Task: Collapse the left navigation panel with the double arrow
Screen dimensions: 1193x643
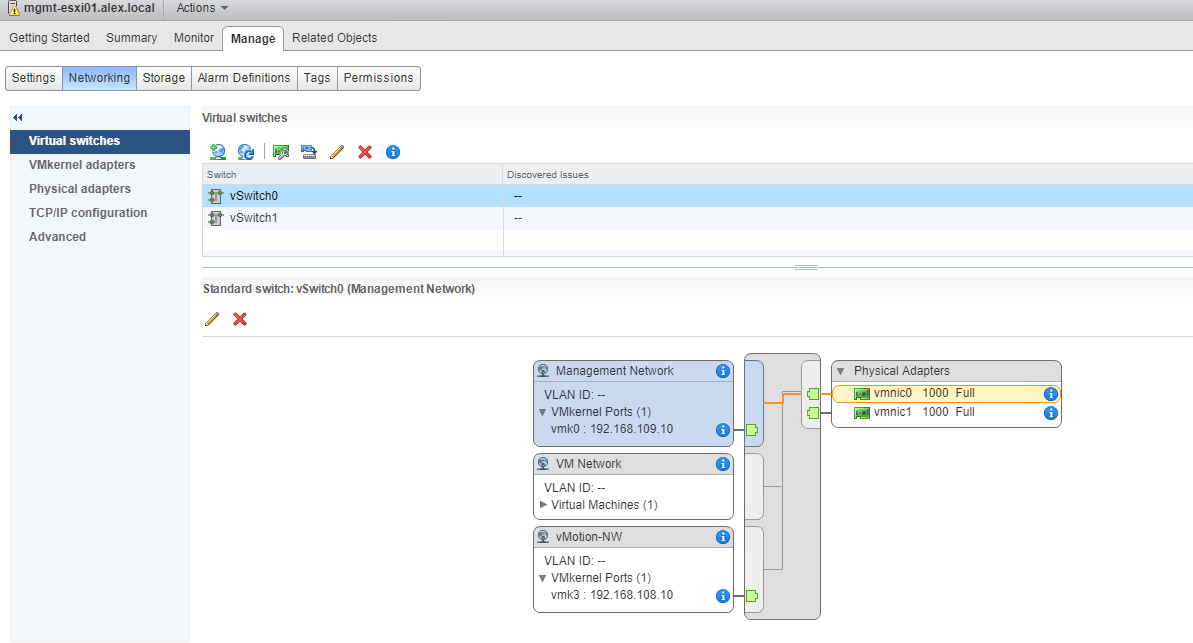Action: (x=18, y=118)
